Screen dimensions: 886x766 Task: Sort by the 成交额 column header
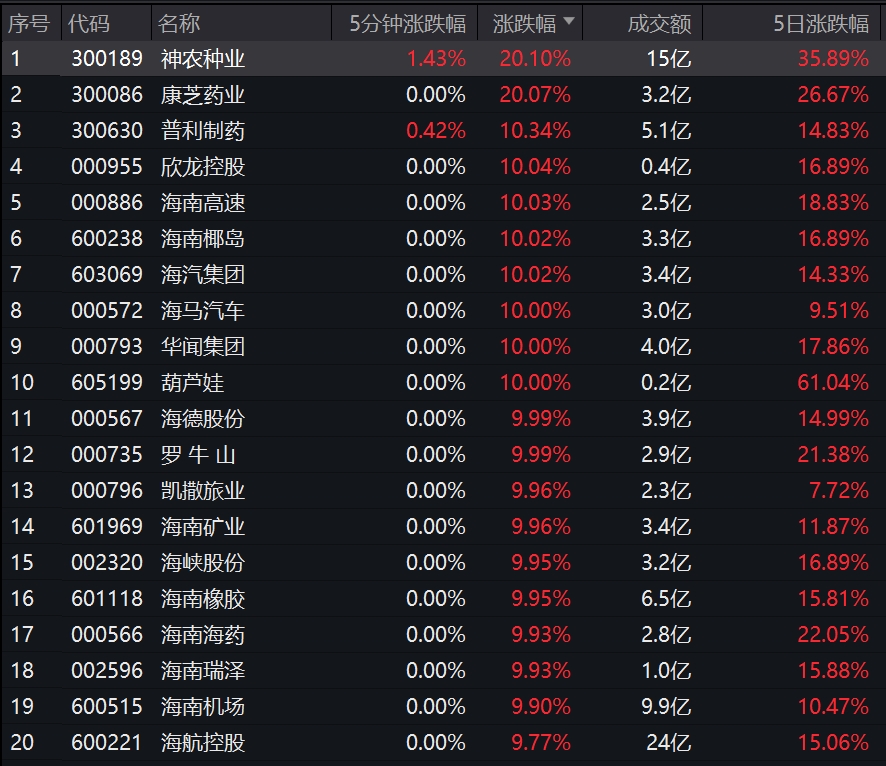pos(659,24)
